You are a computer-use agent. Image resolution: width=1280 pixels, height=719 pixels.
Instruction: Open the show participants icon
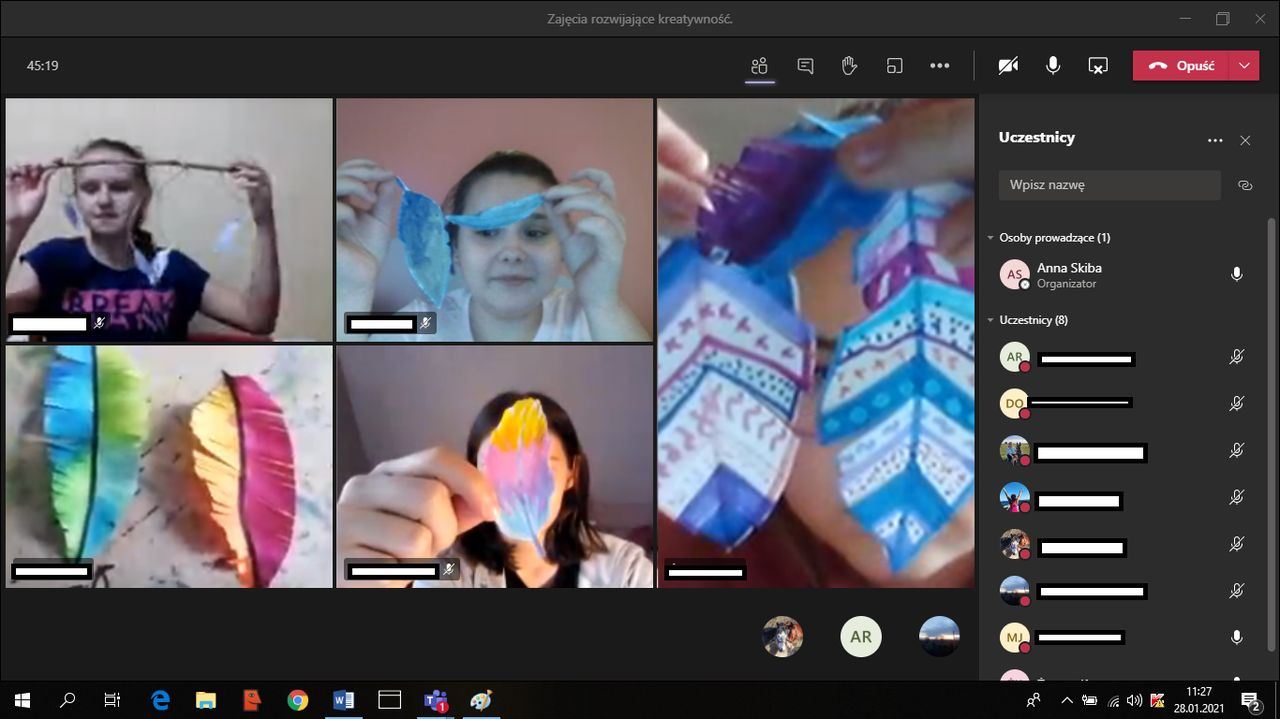[x=759, y=66]
